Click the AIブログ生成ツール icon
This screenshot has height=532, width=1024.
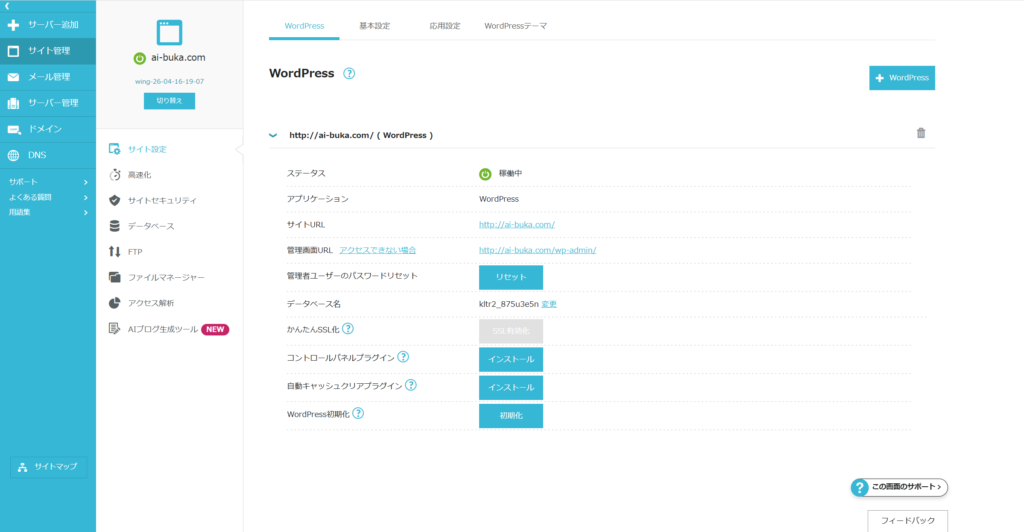pyautogui.click(x=114, y=328)
